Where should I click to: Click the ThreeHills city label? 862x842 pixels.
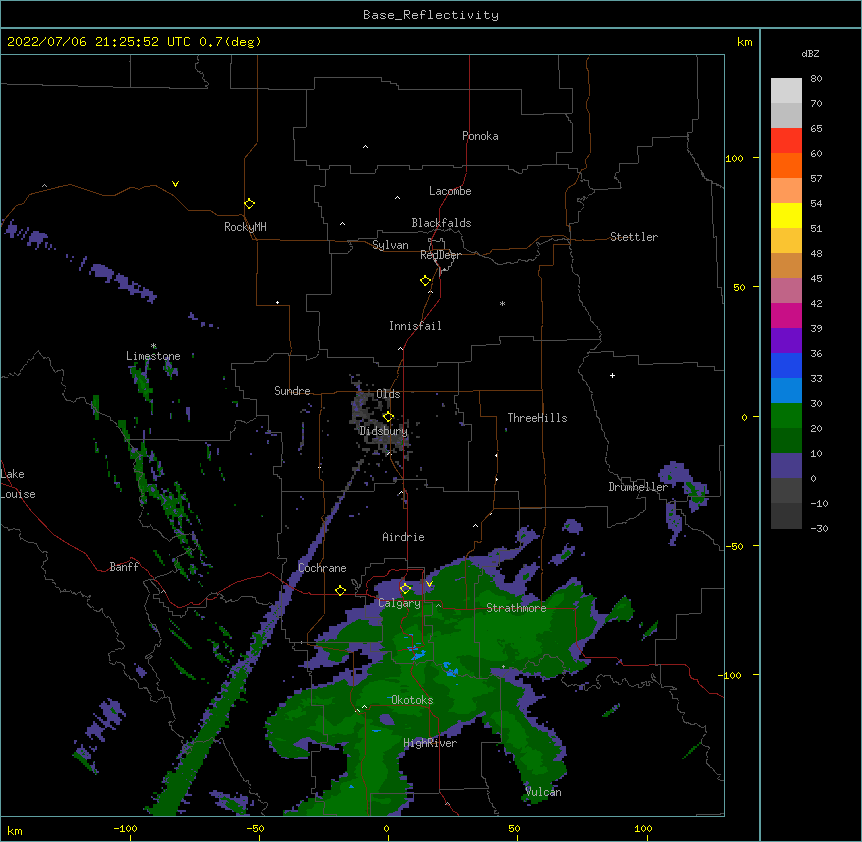coord(537,418)
